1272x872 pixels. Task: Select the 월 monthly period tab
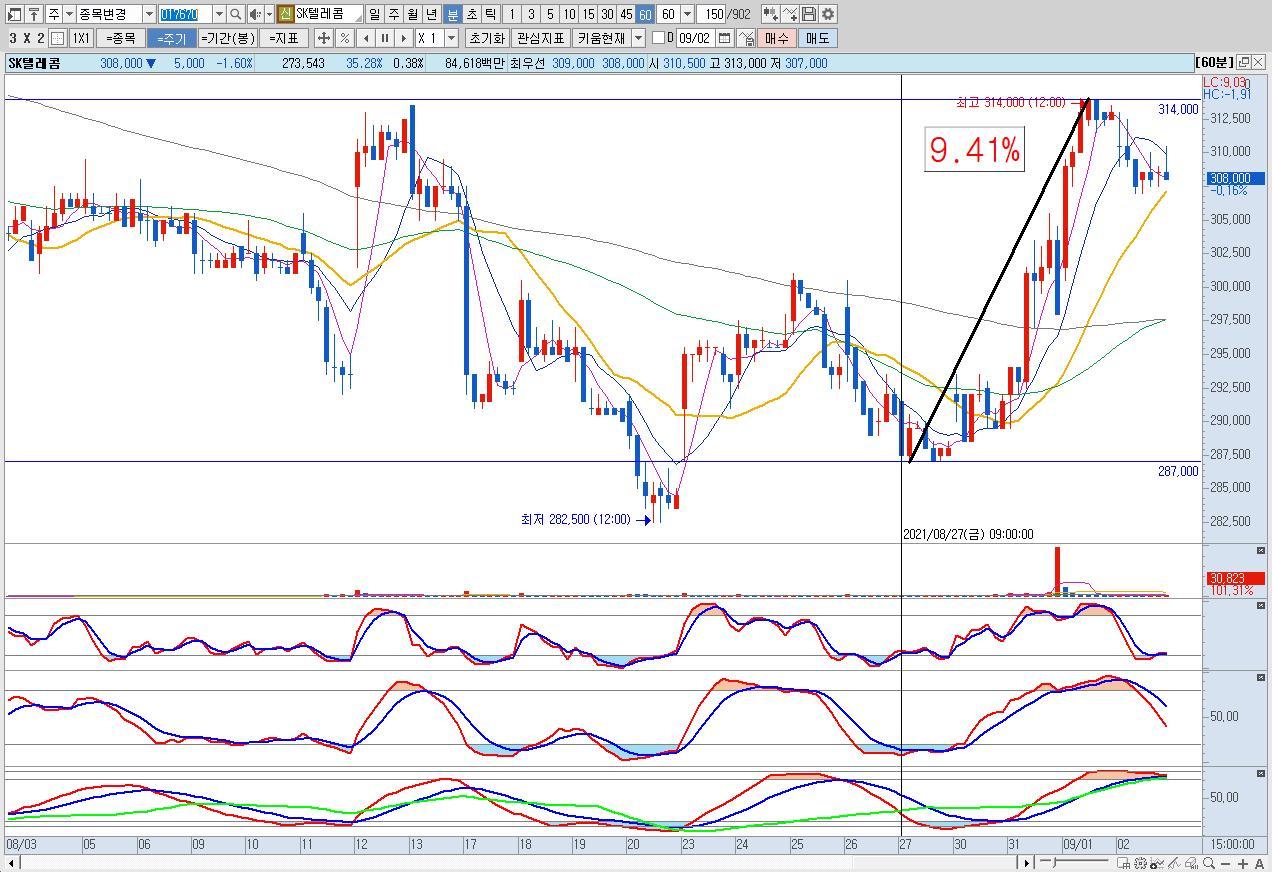pos(412,14)
